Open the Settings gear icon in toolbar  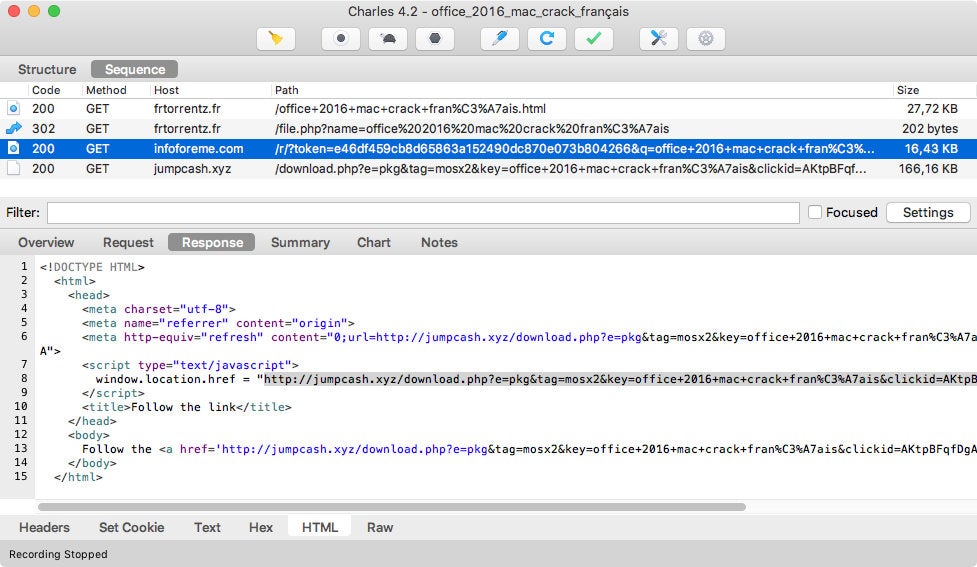coord(706,39)
